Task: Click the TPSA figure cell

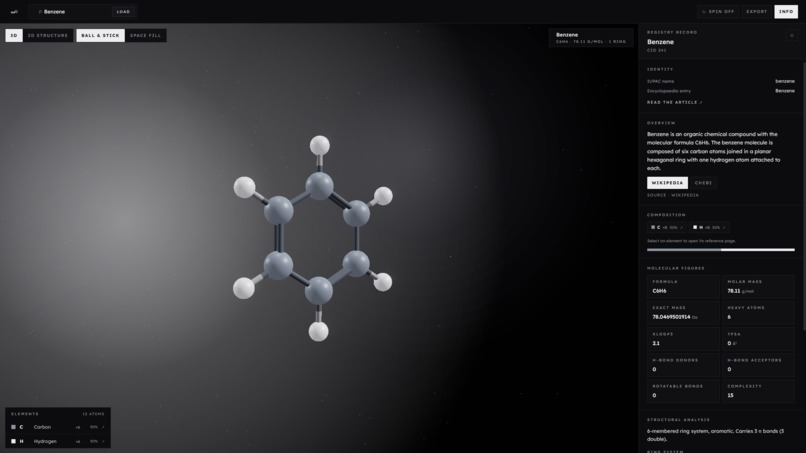Action: (x=758, y=339)
